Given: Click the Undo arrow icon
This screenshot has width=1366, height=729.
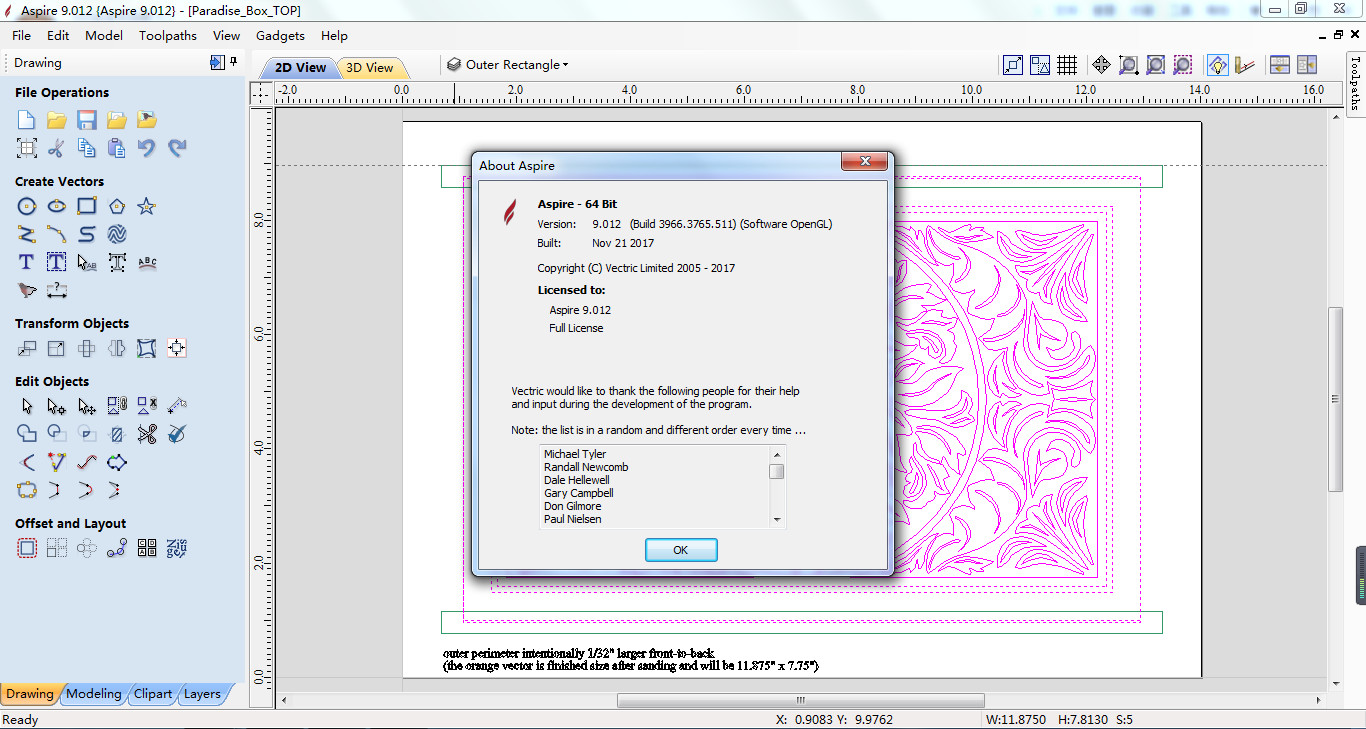Looking at the screenshot, I should coord(147,148).
